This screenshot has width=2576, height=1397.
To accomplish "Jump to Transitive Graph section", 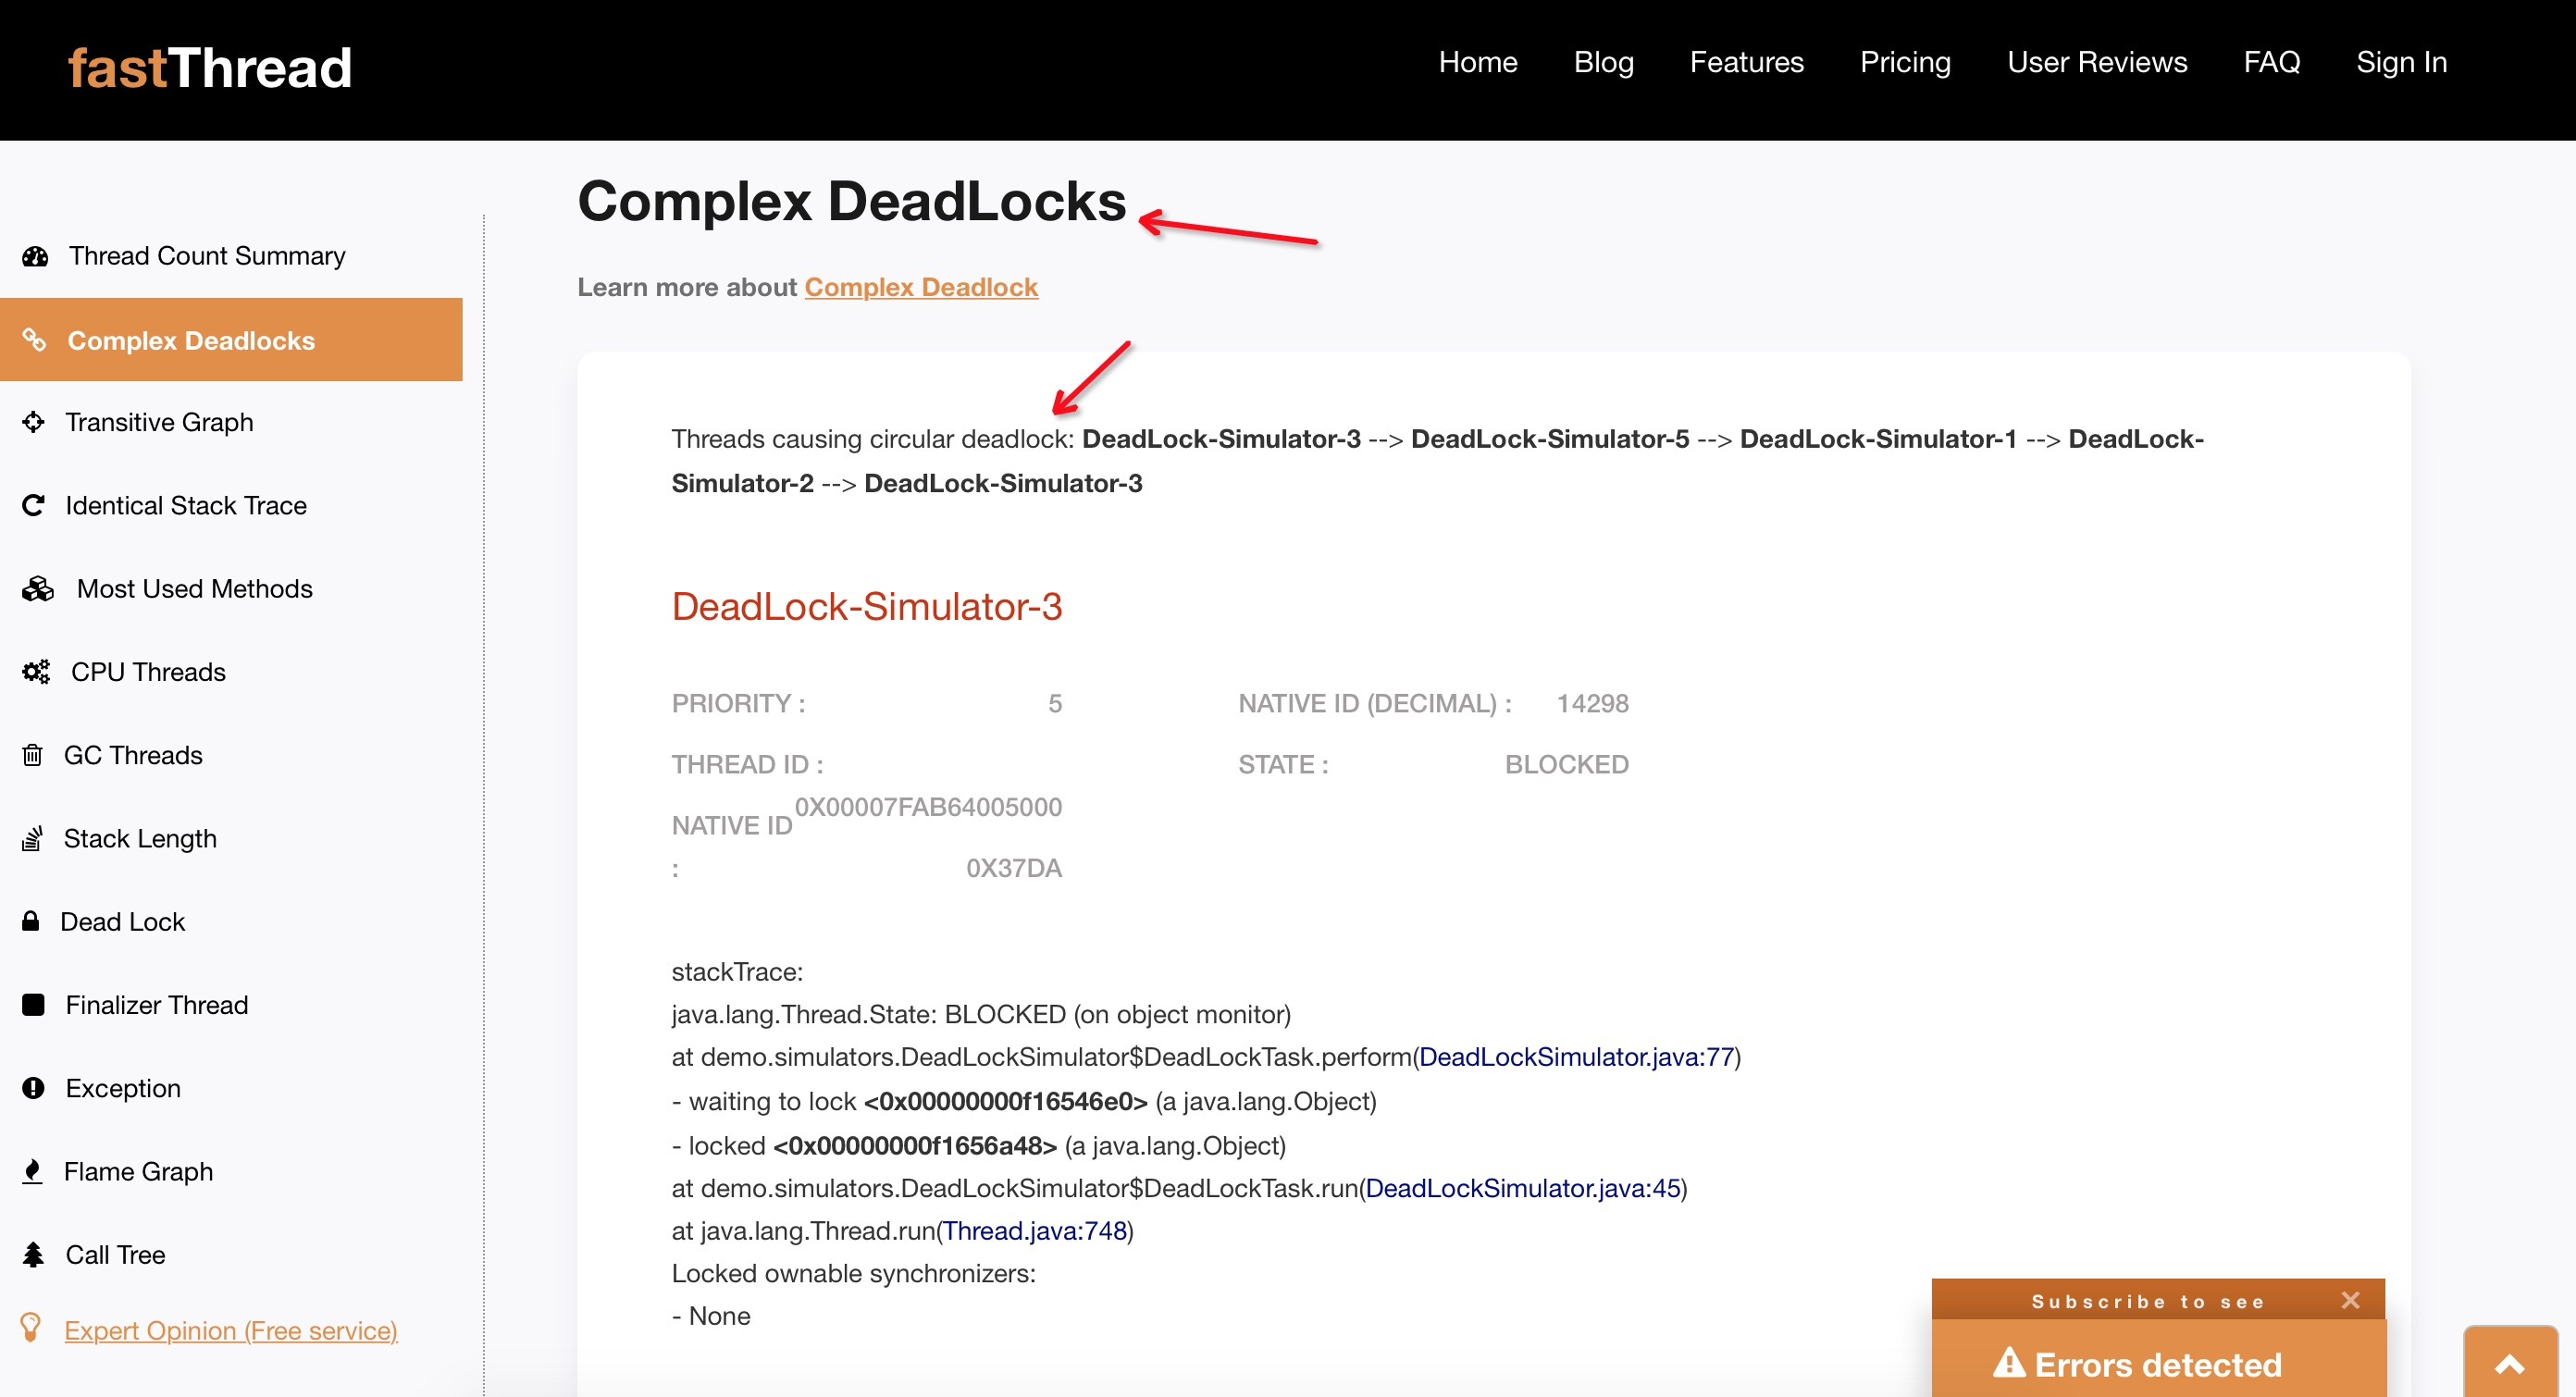I will click(x=160, y=422).
